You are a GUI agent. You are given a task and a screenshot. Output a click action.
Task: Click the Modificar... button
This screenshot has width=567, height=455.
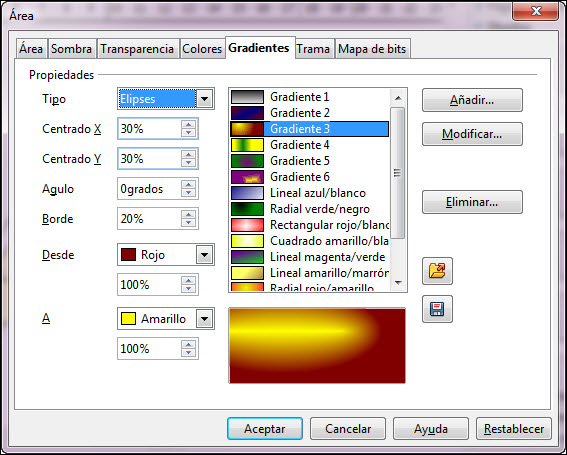coord(472,134)
